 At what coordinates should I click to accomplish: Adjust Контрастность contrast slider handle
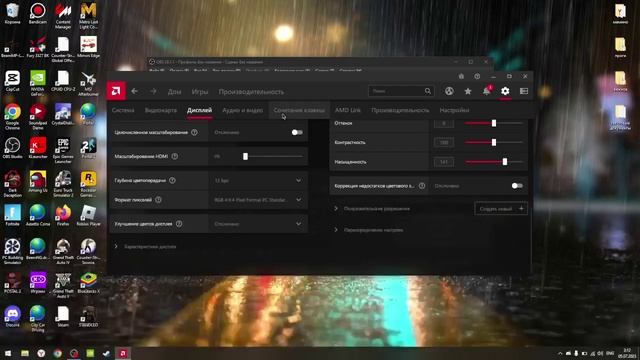494,142
